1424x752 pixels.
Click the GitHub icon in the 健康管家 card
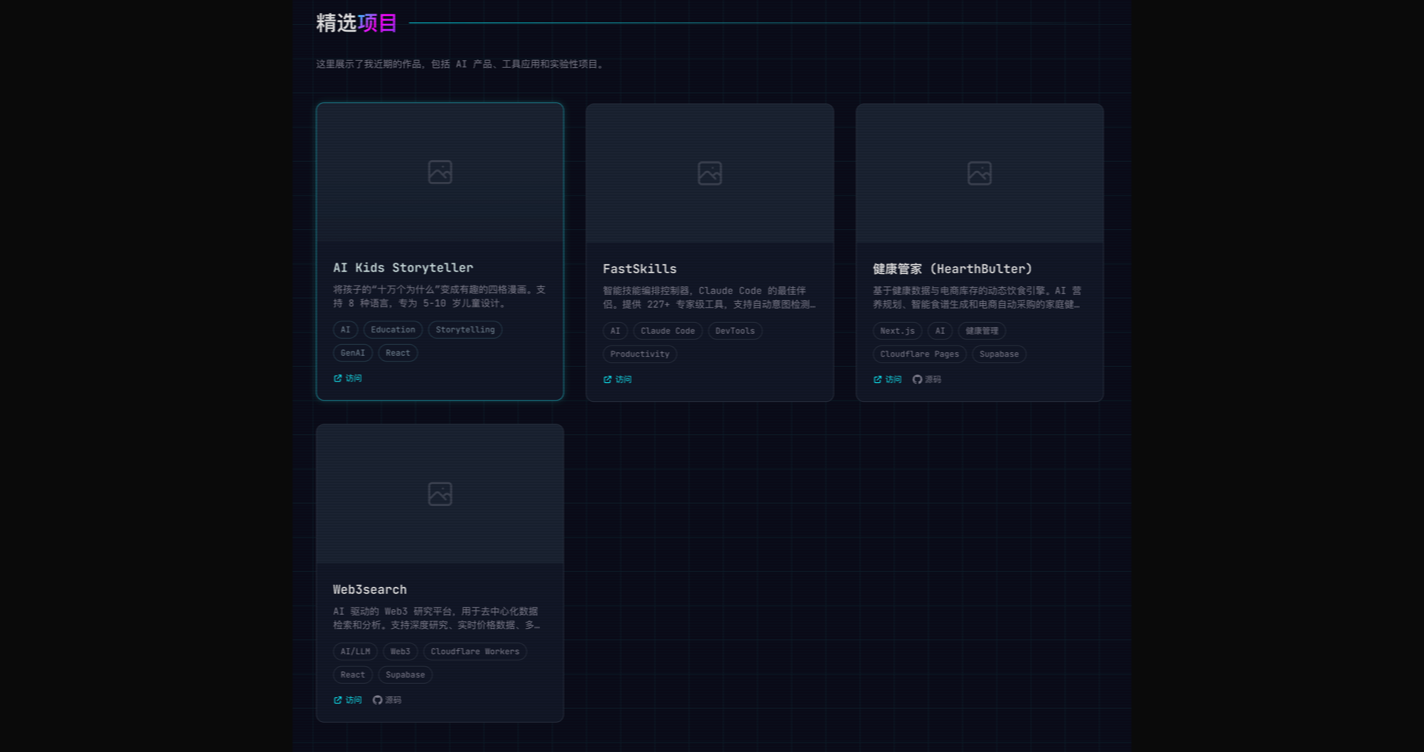917,380
